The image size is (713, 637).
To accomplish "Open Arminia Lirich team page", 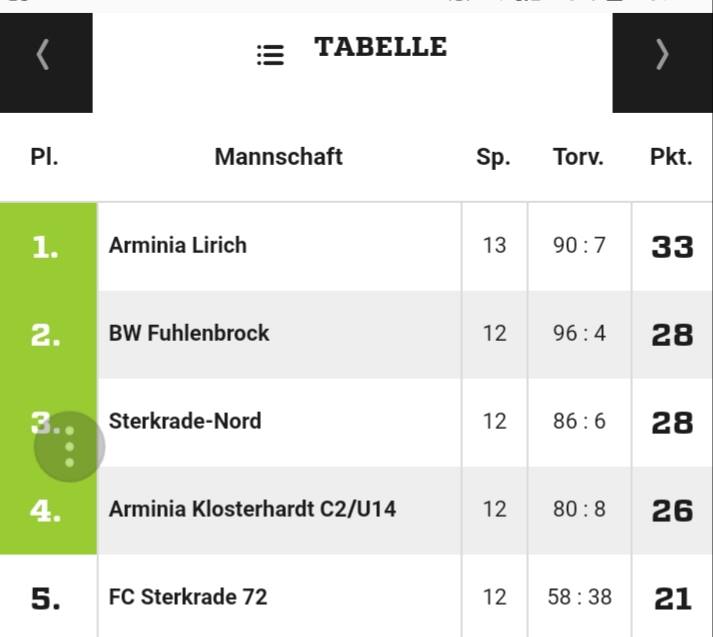I will pyautogui.click(x=178, y=245).
